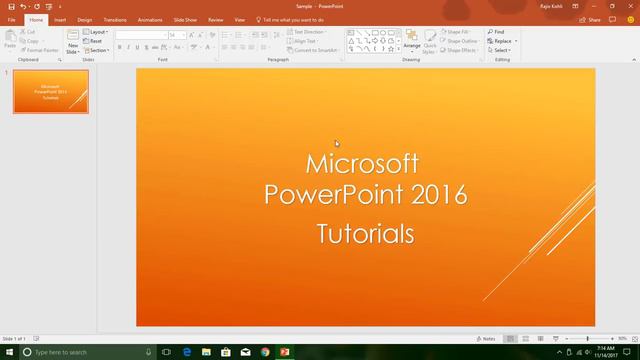Select slide 1 thumbnail

point(51,91)
